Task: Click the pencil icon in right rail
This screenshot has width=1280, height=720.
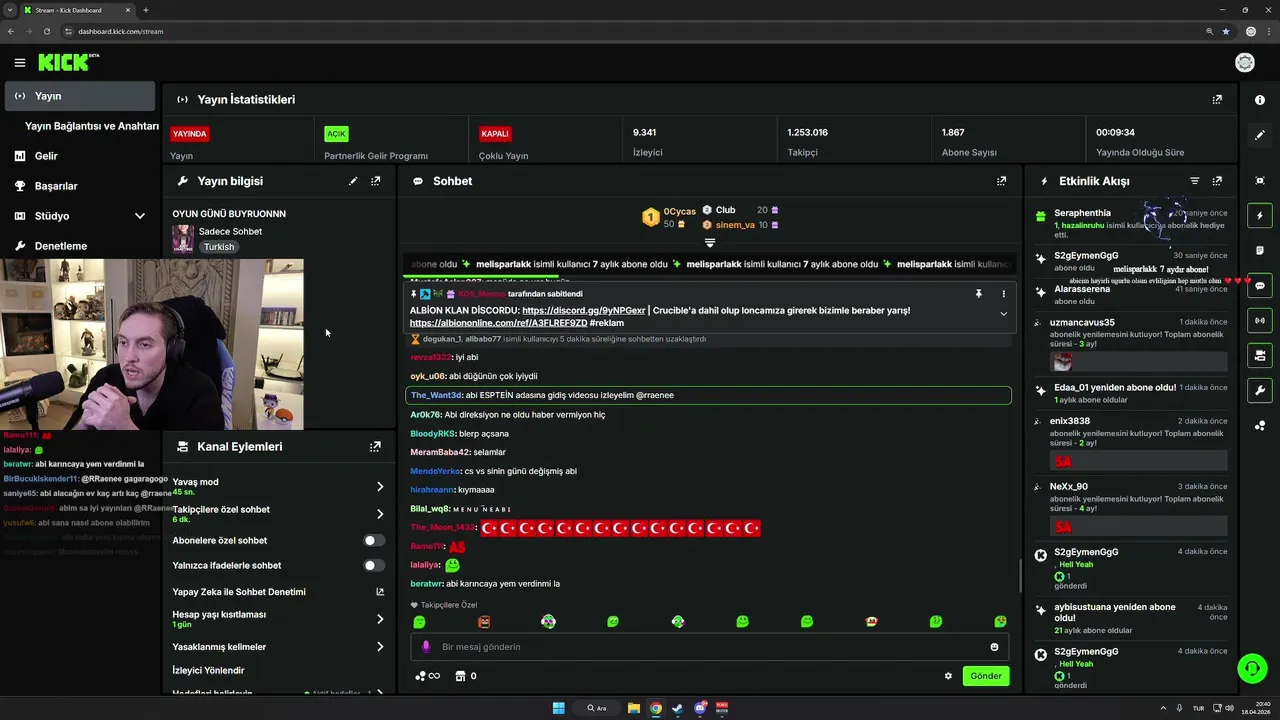Action: click(x=1260, y=135)
